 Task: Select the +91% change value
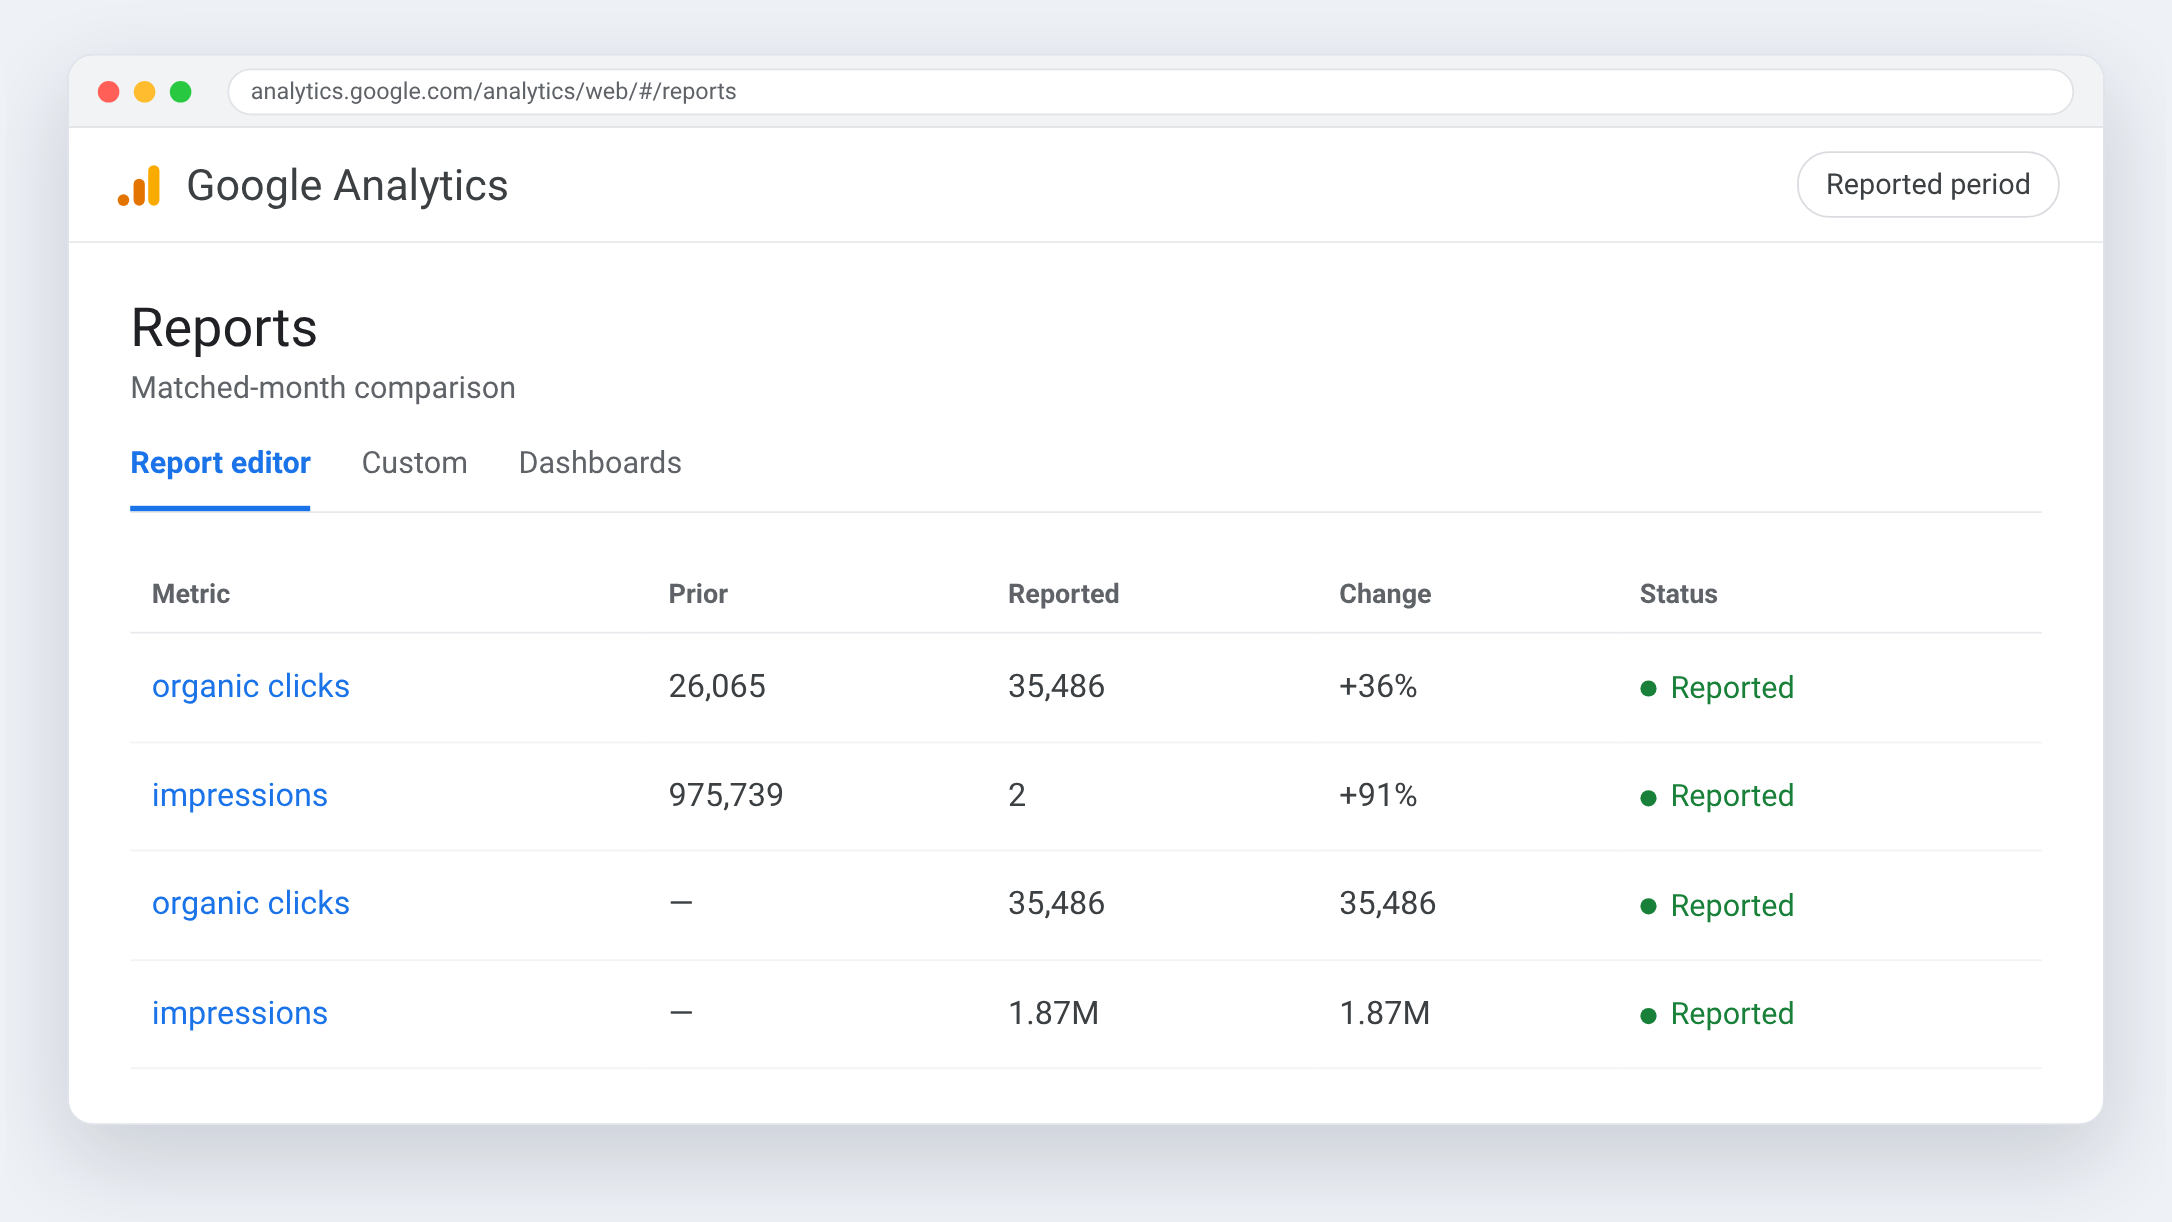pyautogui.click(x=1378, y=796)
